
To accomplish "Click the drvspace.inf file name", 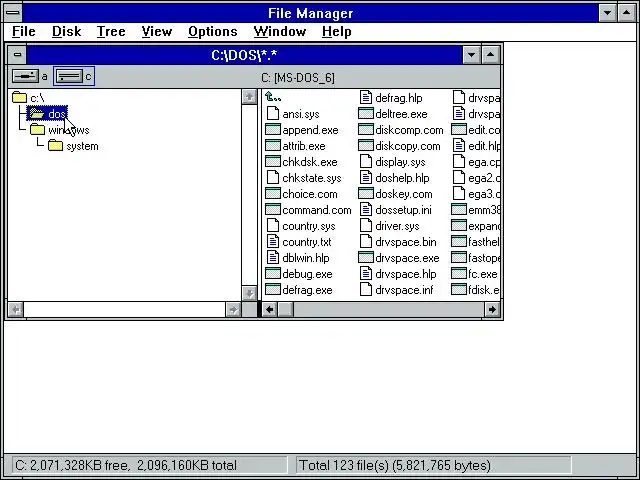I will click(x=404, y=290).
